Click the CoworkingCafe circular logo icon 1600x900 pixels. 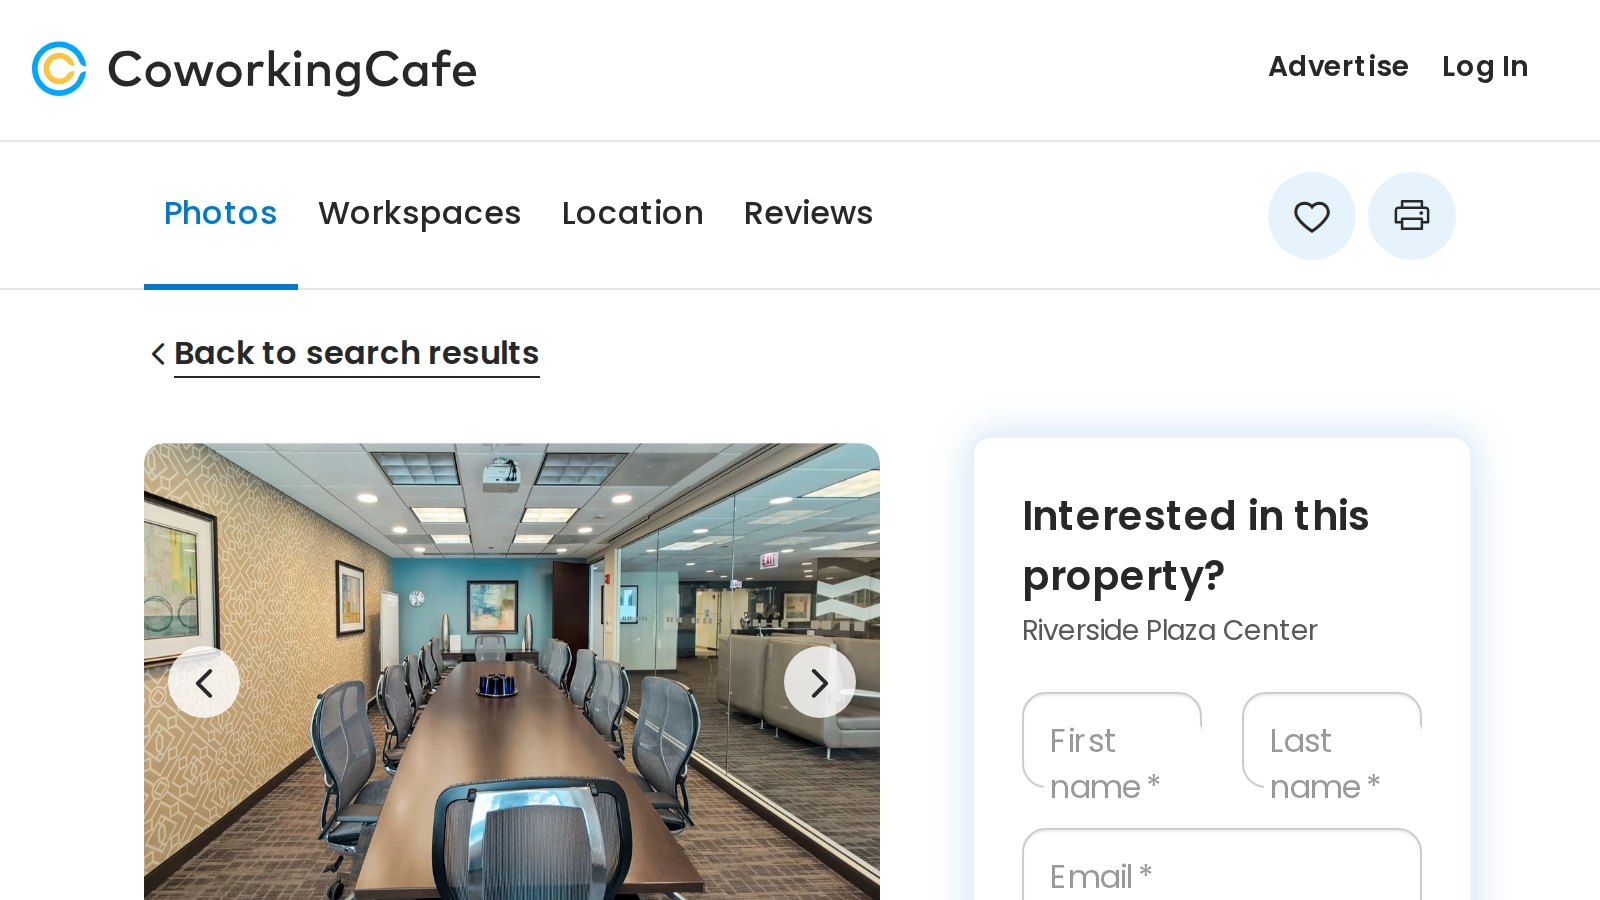click(x=59, y=69)
